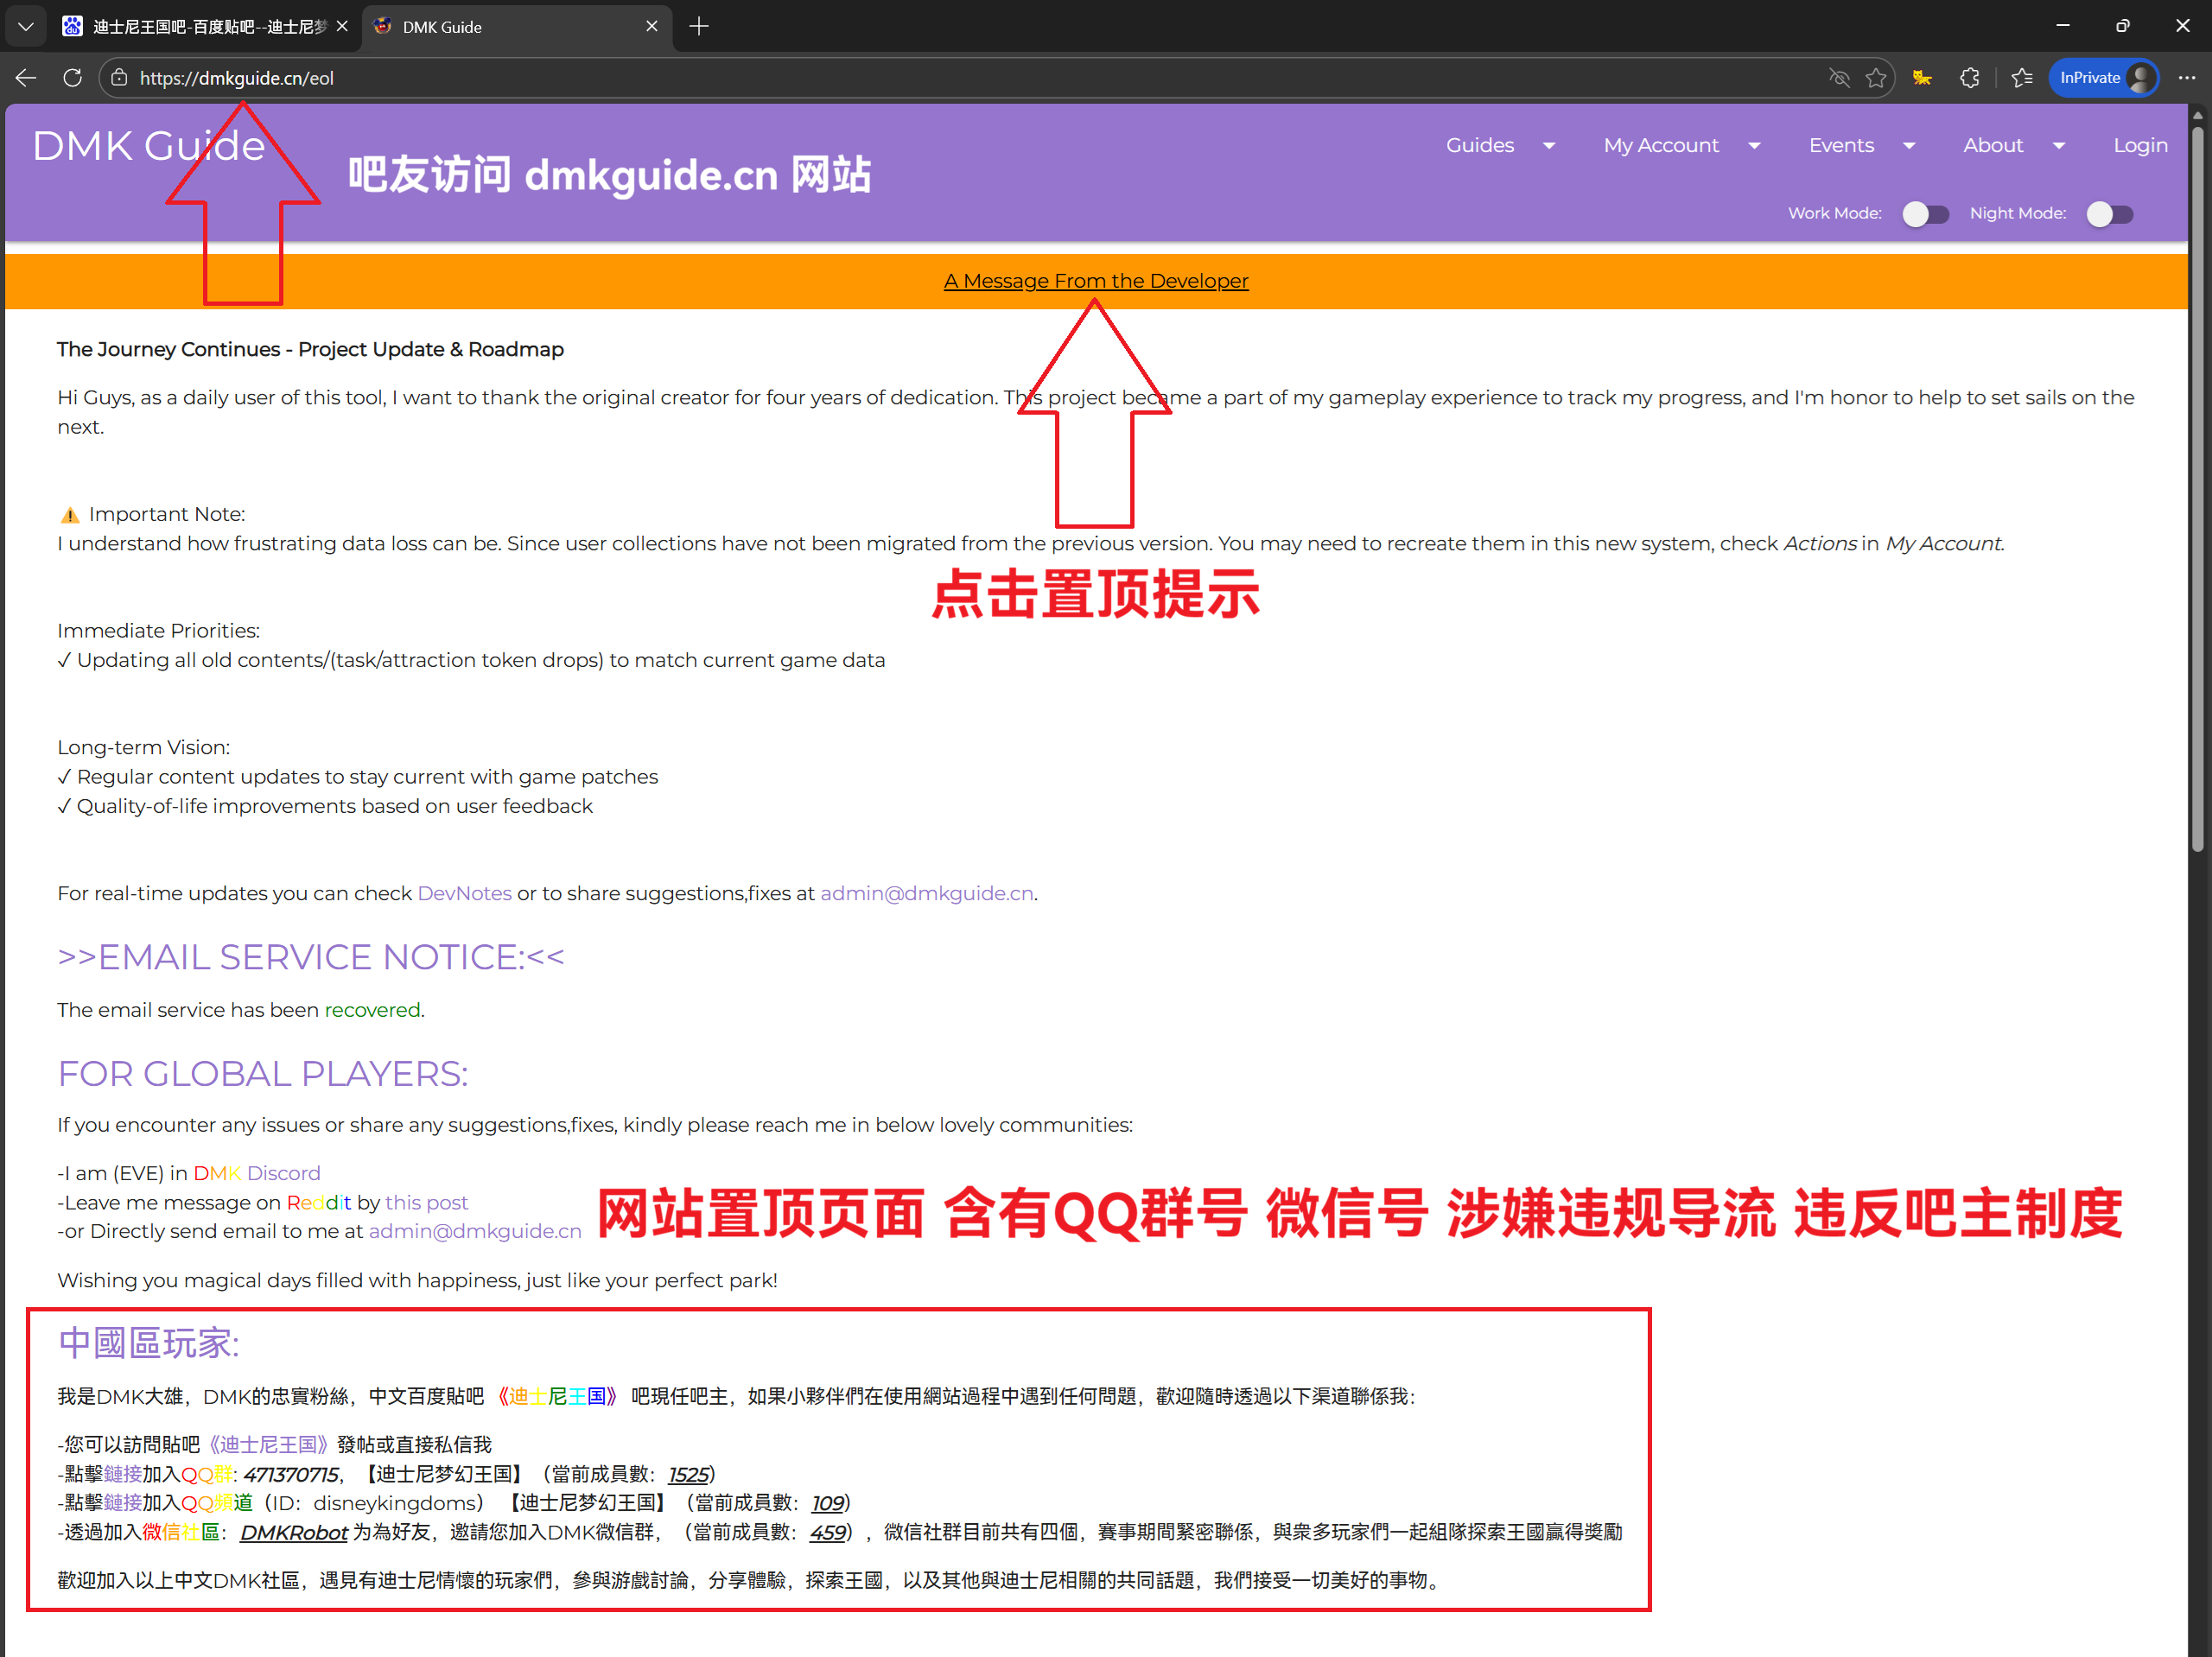The width and height of the screenshot is (2212, 1657).
Task: Expand the Events dropdown arrow
Action: pos(1908,146)
